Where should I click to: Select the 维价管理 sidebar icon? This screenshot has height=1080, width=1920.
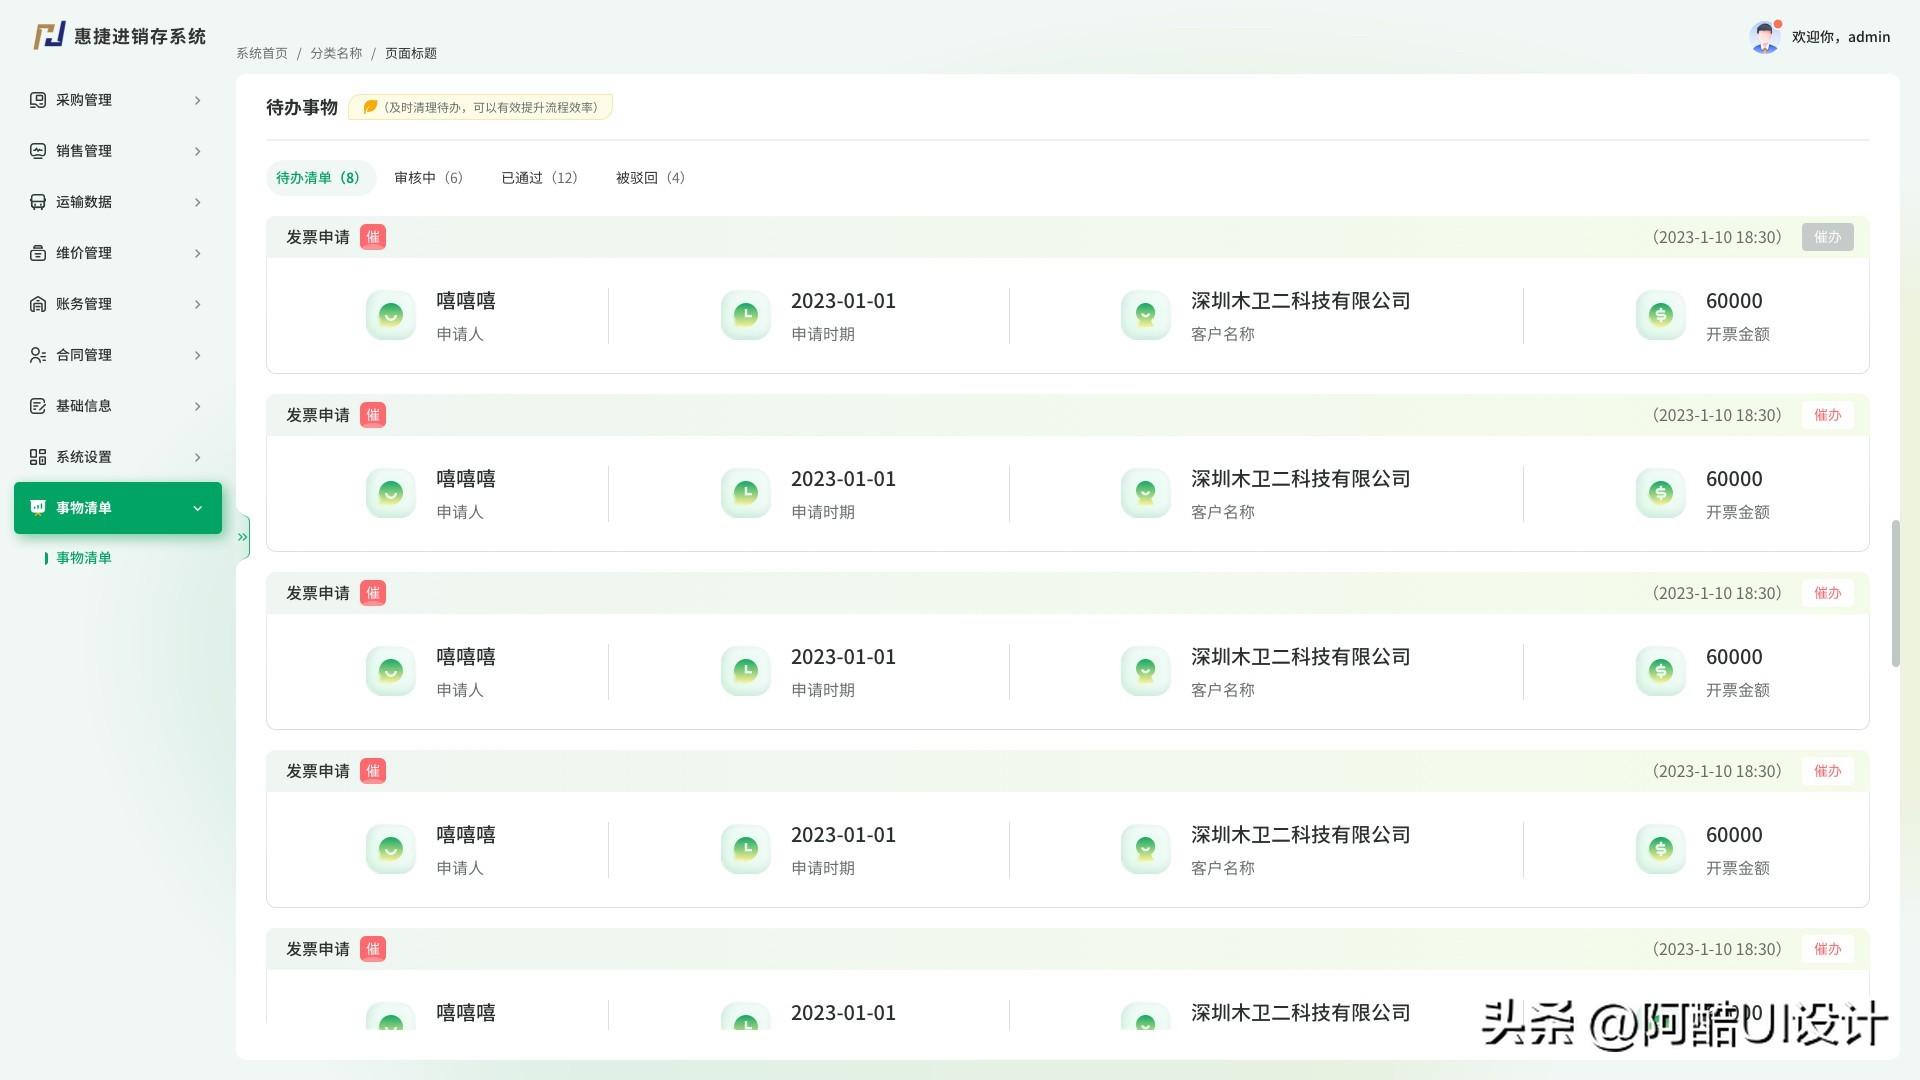pyautogui.click(x=37, y=253)
